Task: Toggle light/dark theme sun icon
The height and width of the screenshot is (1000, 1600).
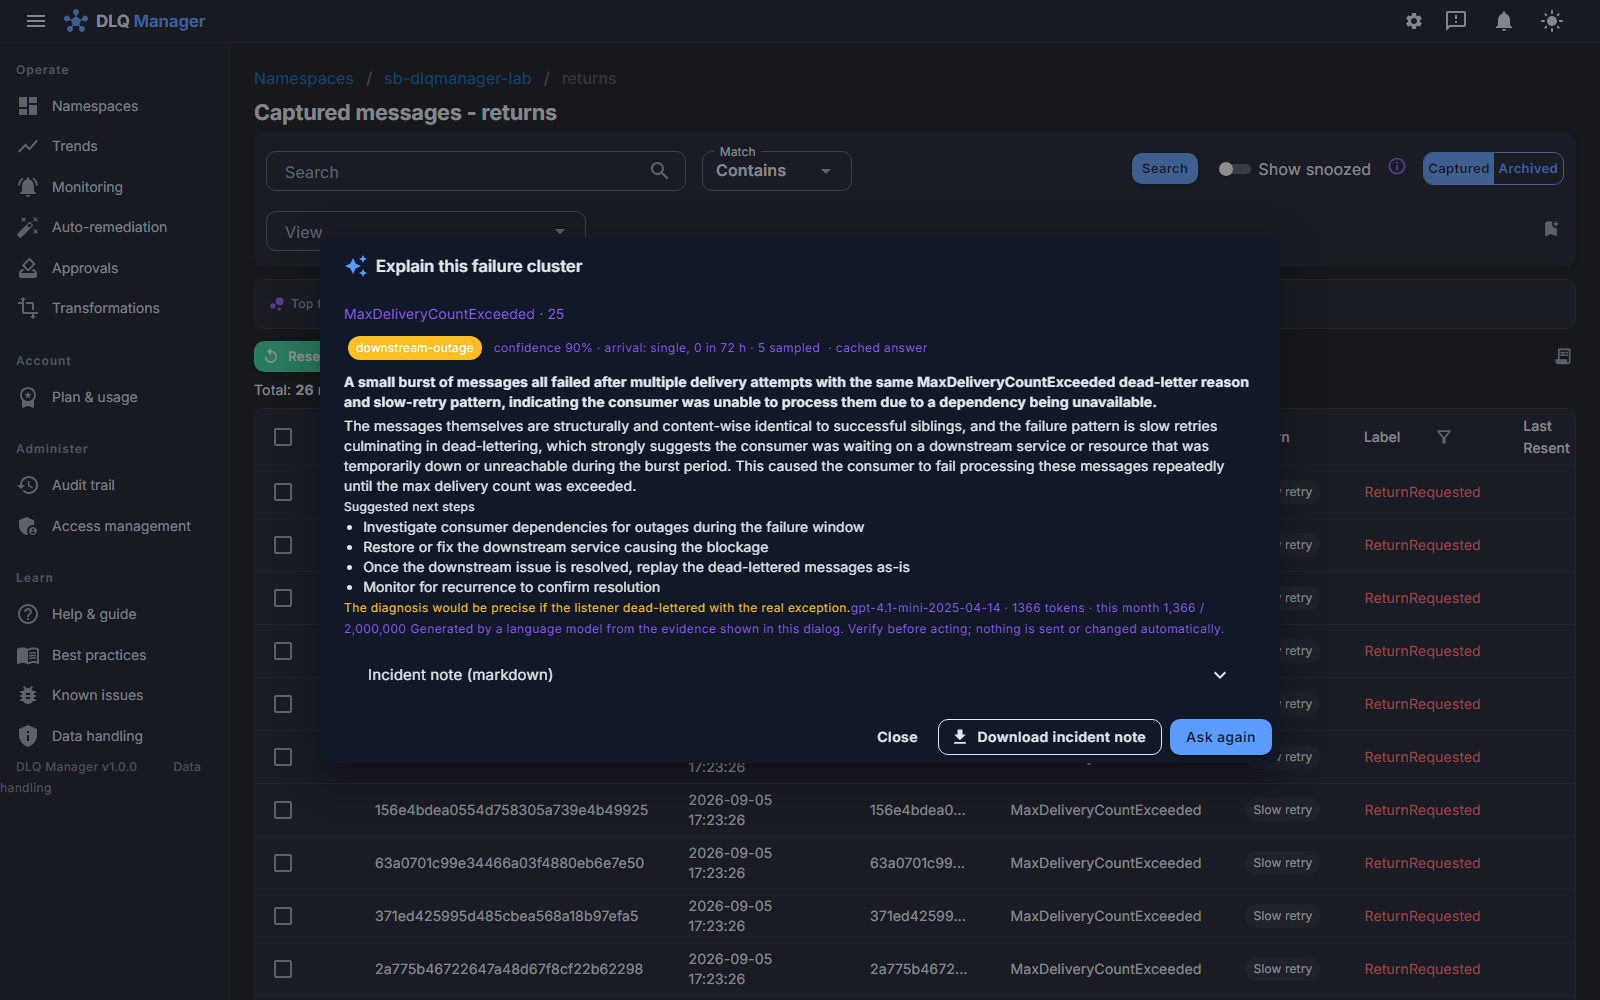Action: 1552,21
